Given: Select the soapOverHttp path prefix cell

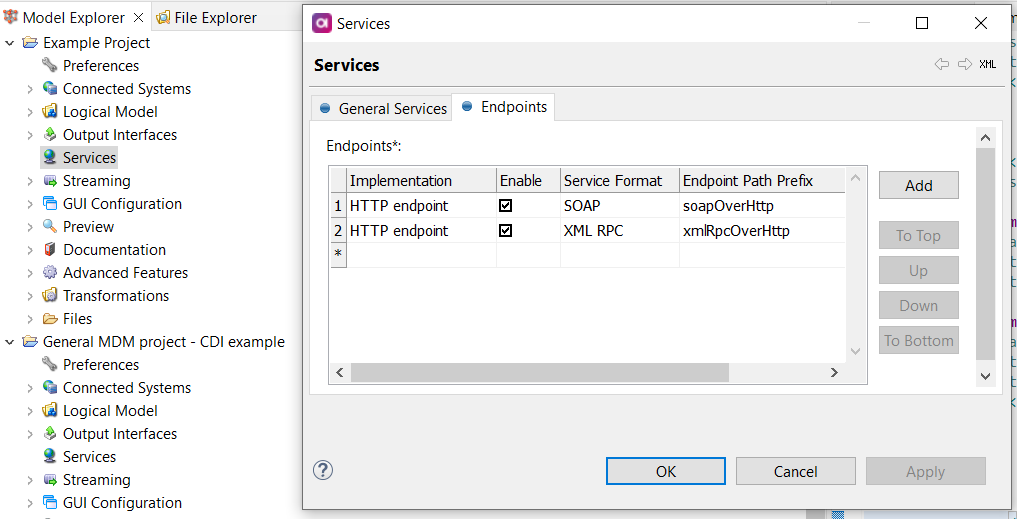Looking at the screenshot, I should 728,206.
